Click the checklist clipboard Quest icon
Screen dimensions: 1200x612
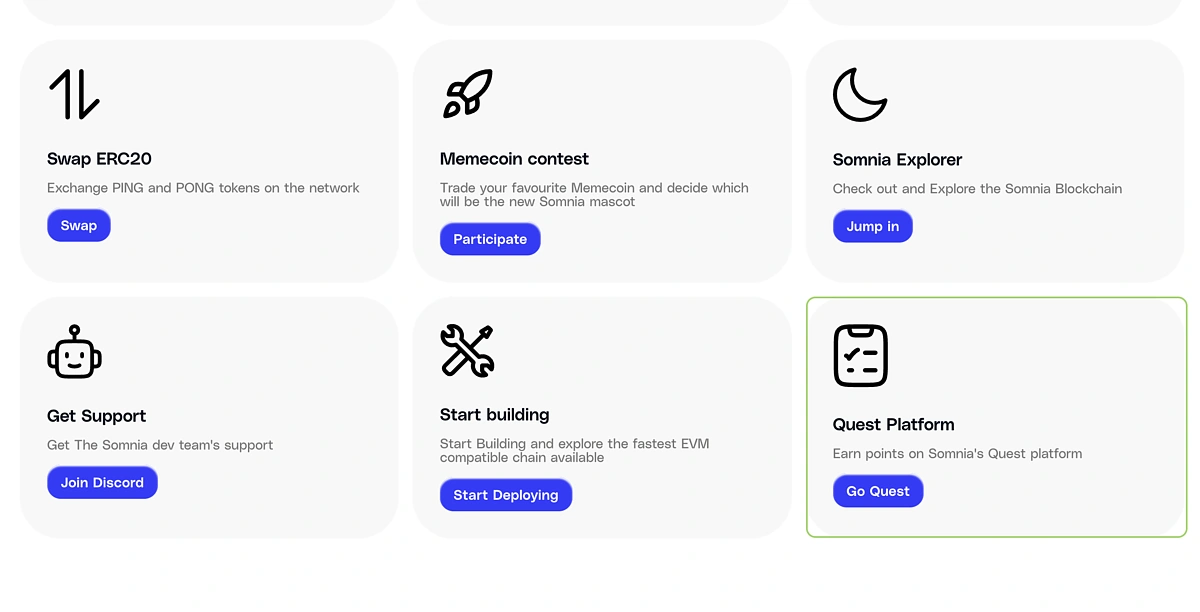click(x=860, y=356)
